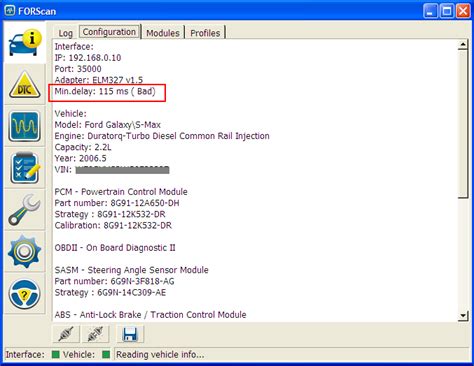
Task: Open the vehicle information section icon
Action: (x=25, y=42)
